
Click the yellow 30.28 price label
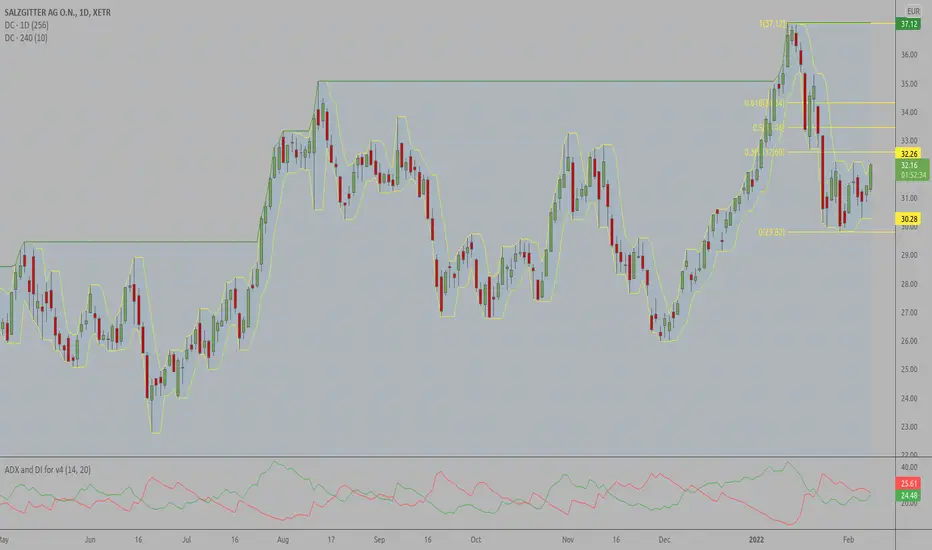(909, 219)
